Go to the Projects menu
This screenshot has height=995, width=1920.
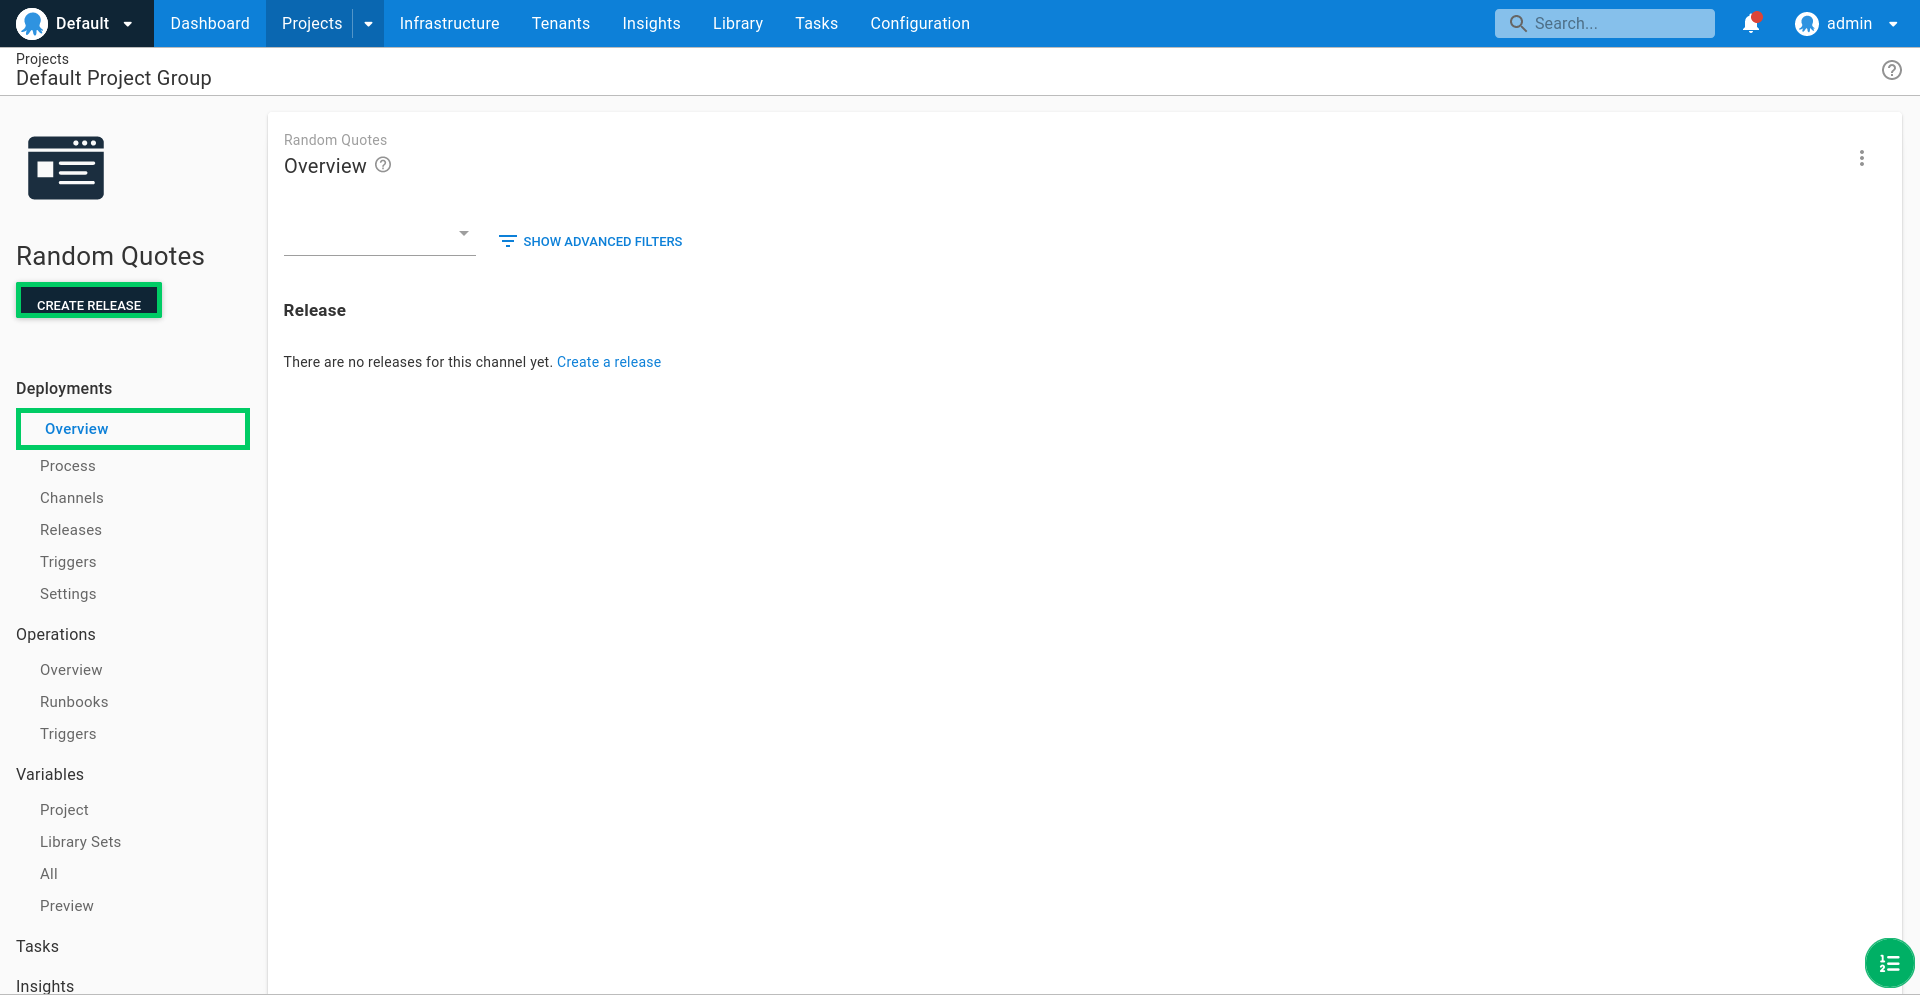coord(311,23)
